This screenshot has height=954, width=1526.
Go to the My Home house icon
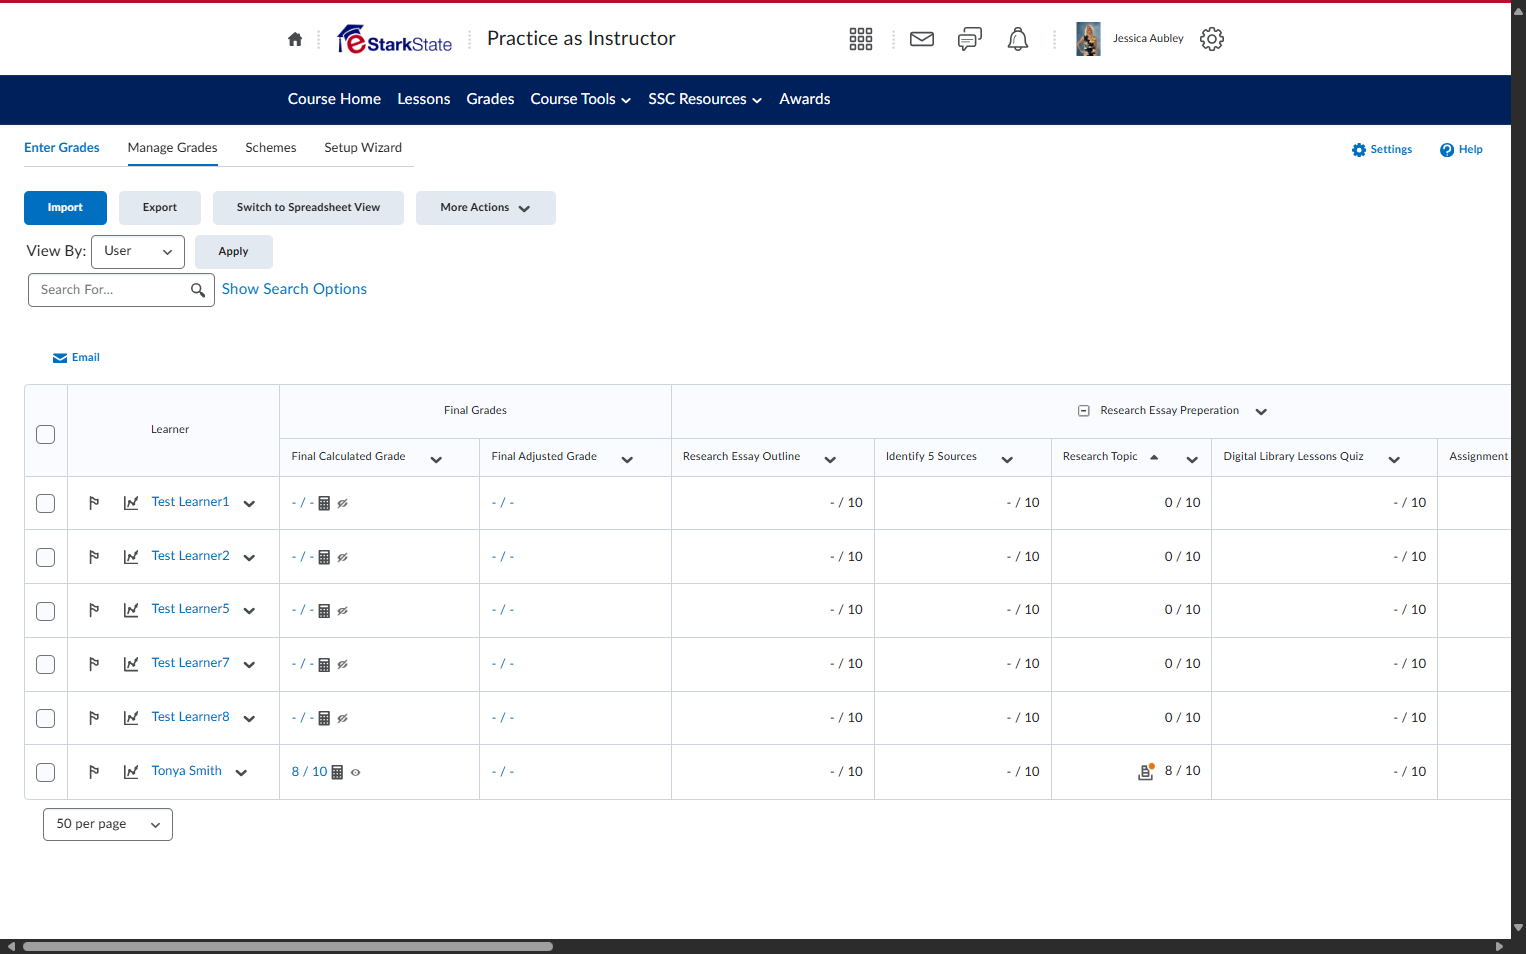[x=295, y=39]
